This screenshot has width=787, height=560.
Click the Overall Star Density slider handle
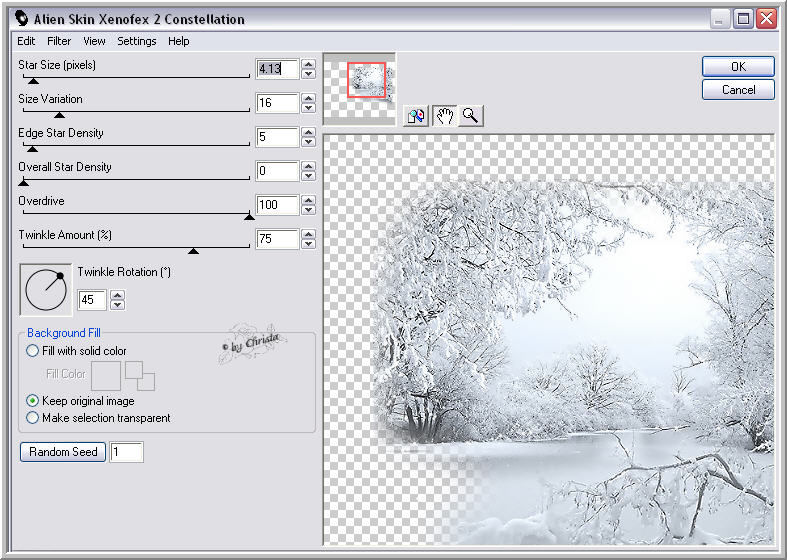pos(23,183)
